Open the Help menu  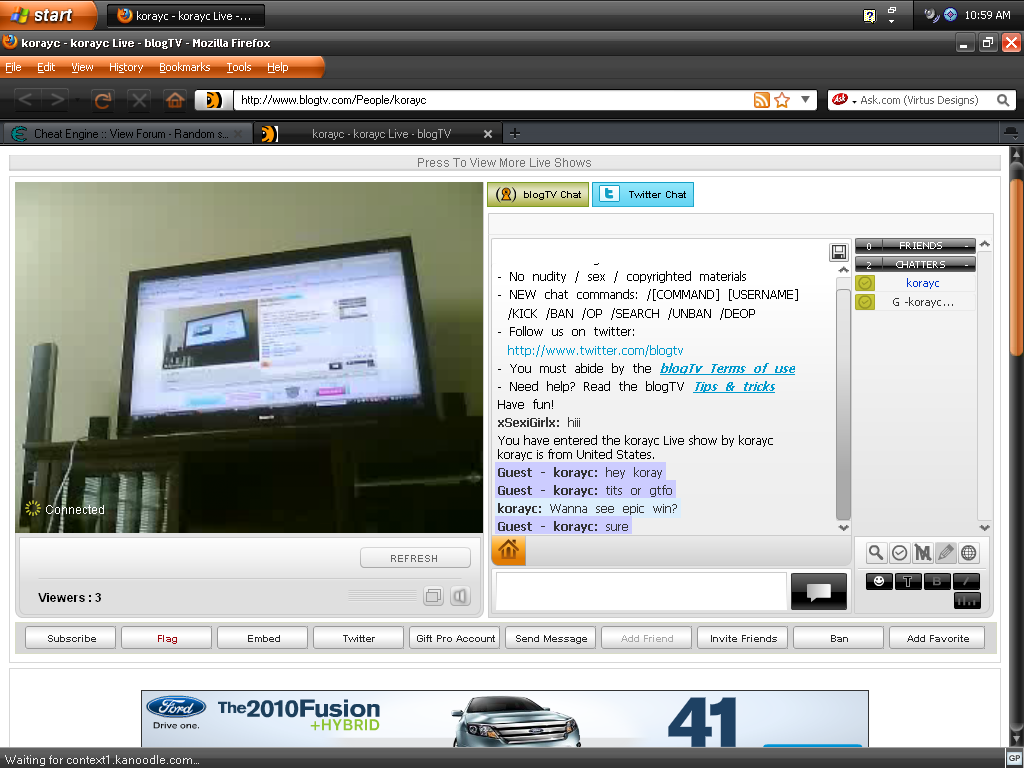(278, 67)
